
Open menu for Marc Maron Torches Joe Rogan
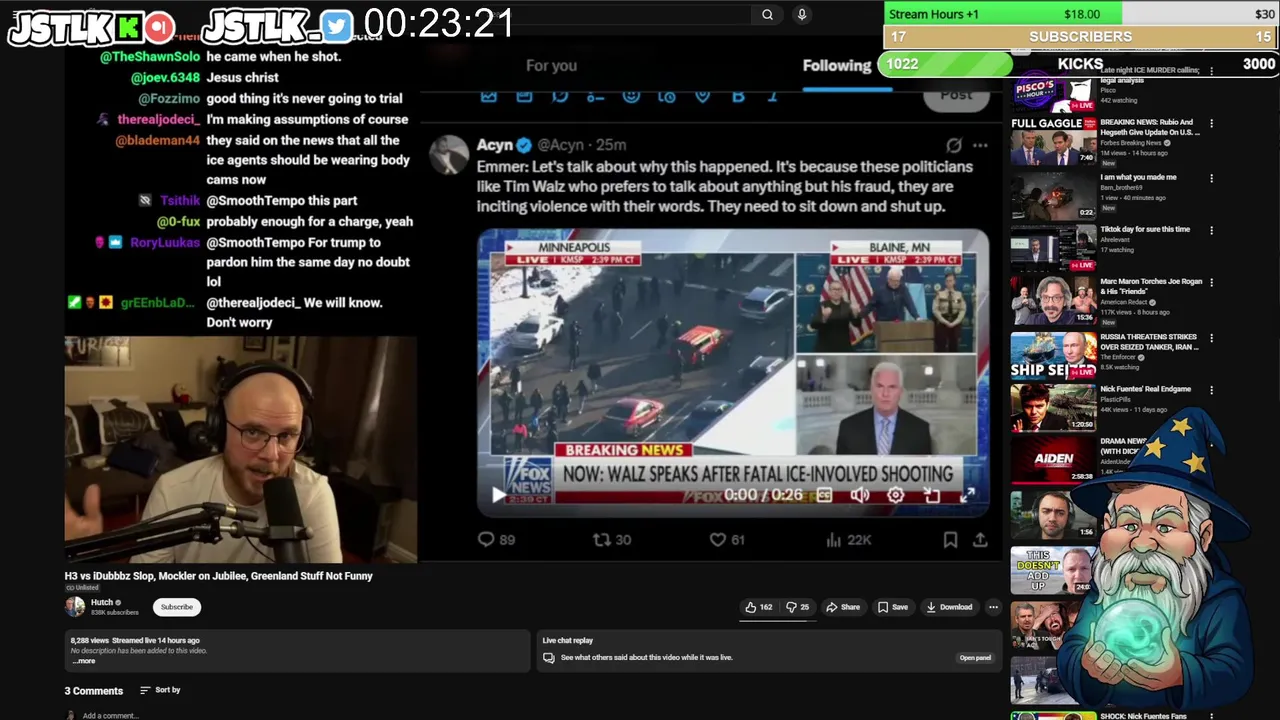click(x=1211, y=283)
